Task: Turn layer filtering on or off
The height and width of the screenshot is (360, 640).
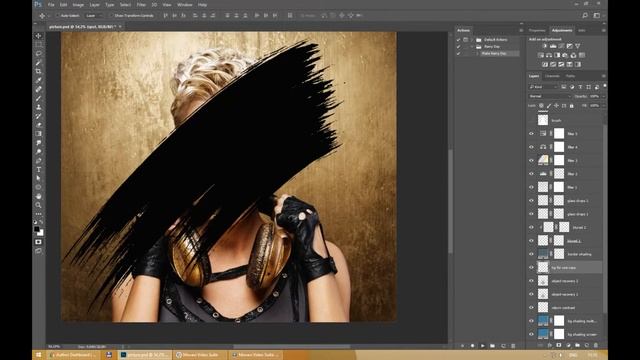Action: pyautogui.click(x=604, y=86)
